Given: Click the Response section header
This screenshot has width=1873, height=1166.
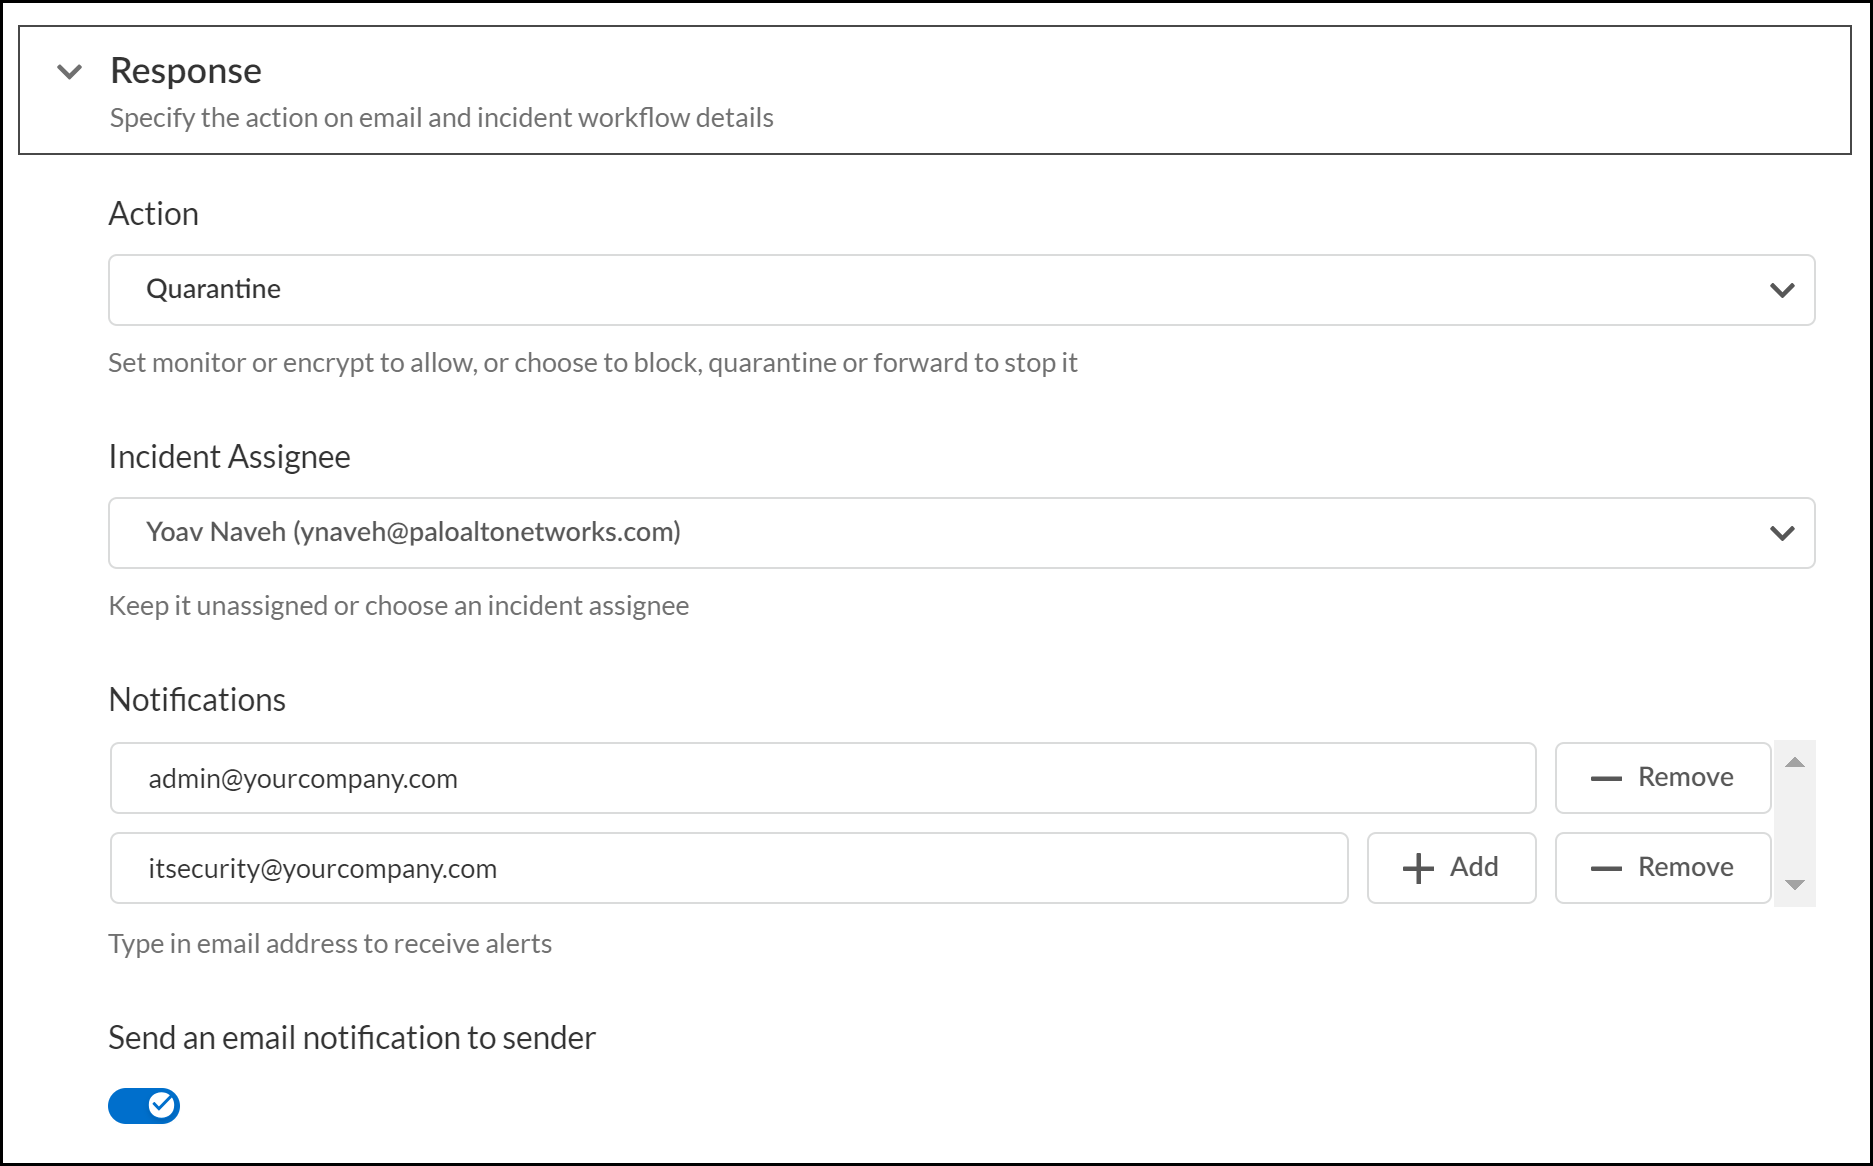Looking at the screenshot, I should 185,70.
